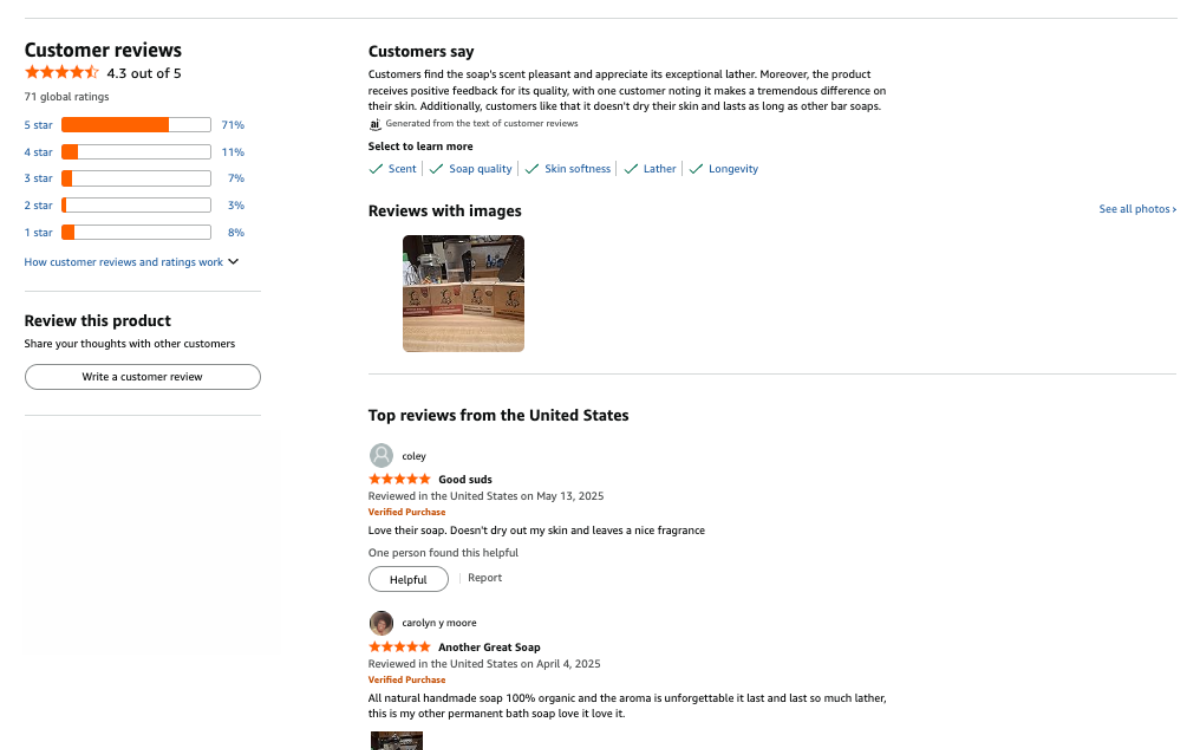Click the See all photos arrow link
Image resolution: width=1200 pixels, height=750 pixels.
(x=1137, y=209)
